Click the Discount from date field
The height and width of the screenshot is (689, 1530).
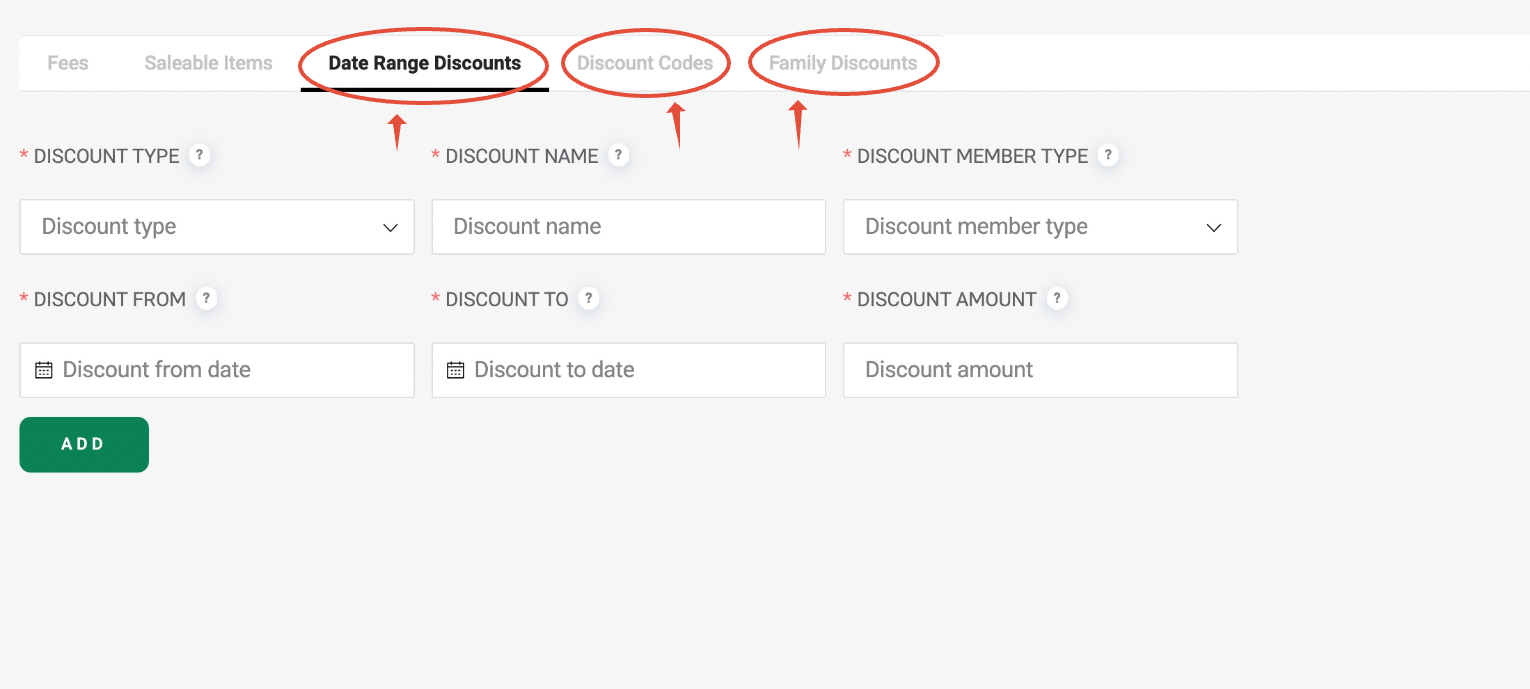tap(230, 370)
